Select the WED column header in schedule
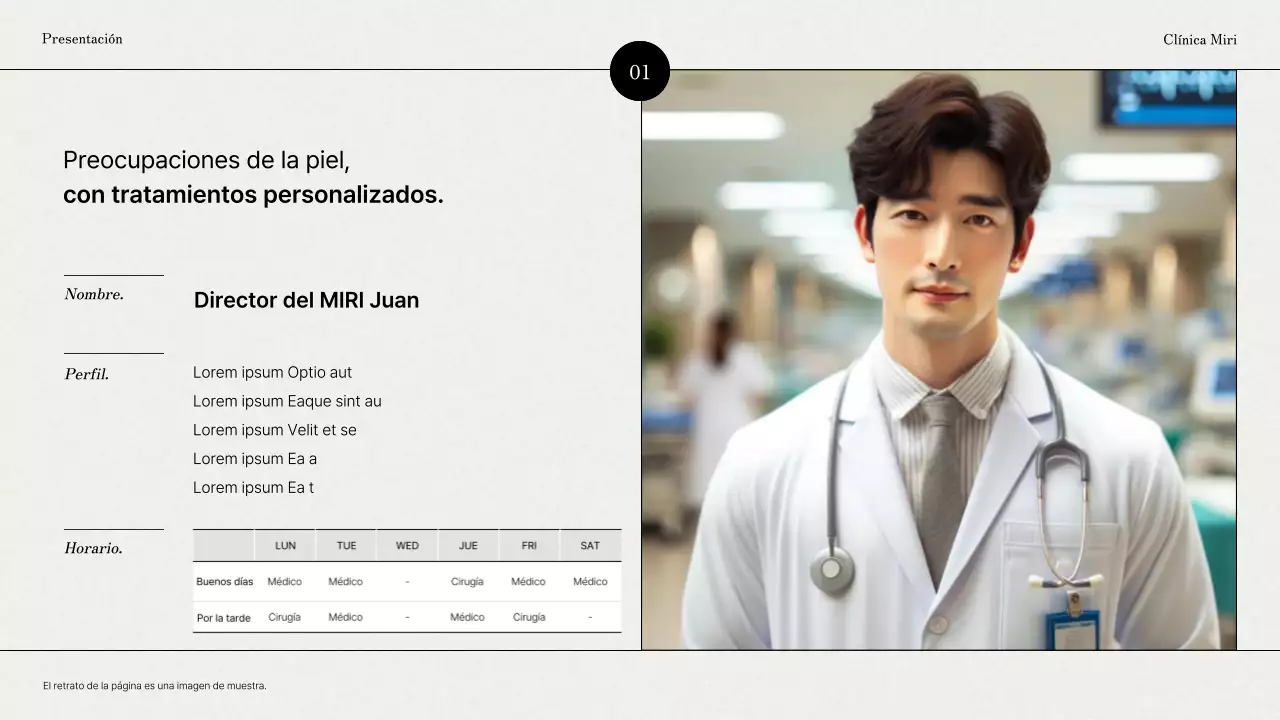 pos(407,546)
